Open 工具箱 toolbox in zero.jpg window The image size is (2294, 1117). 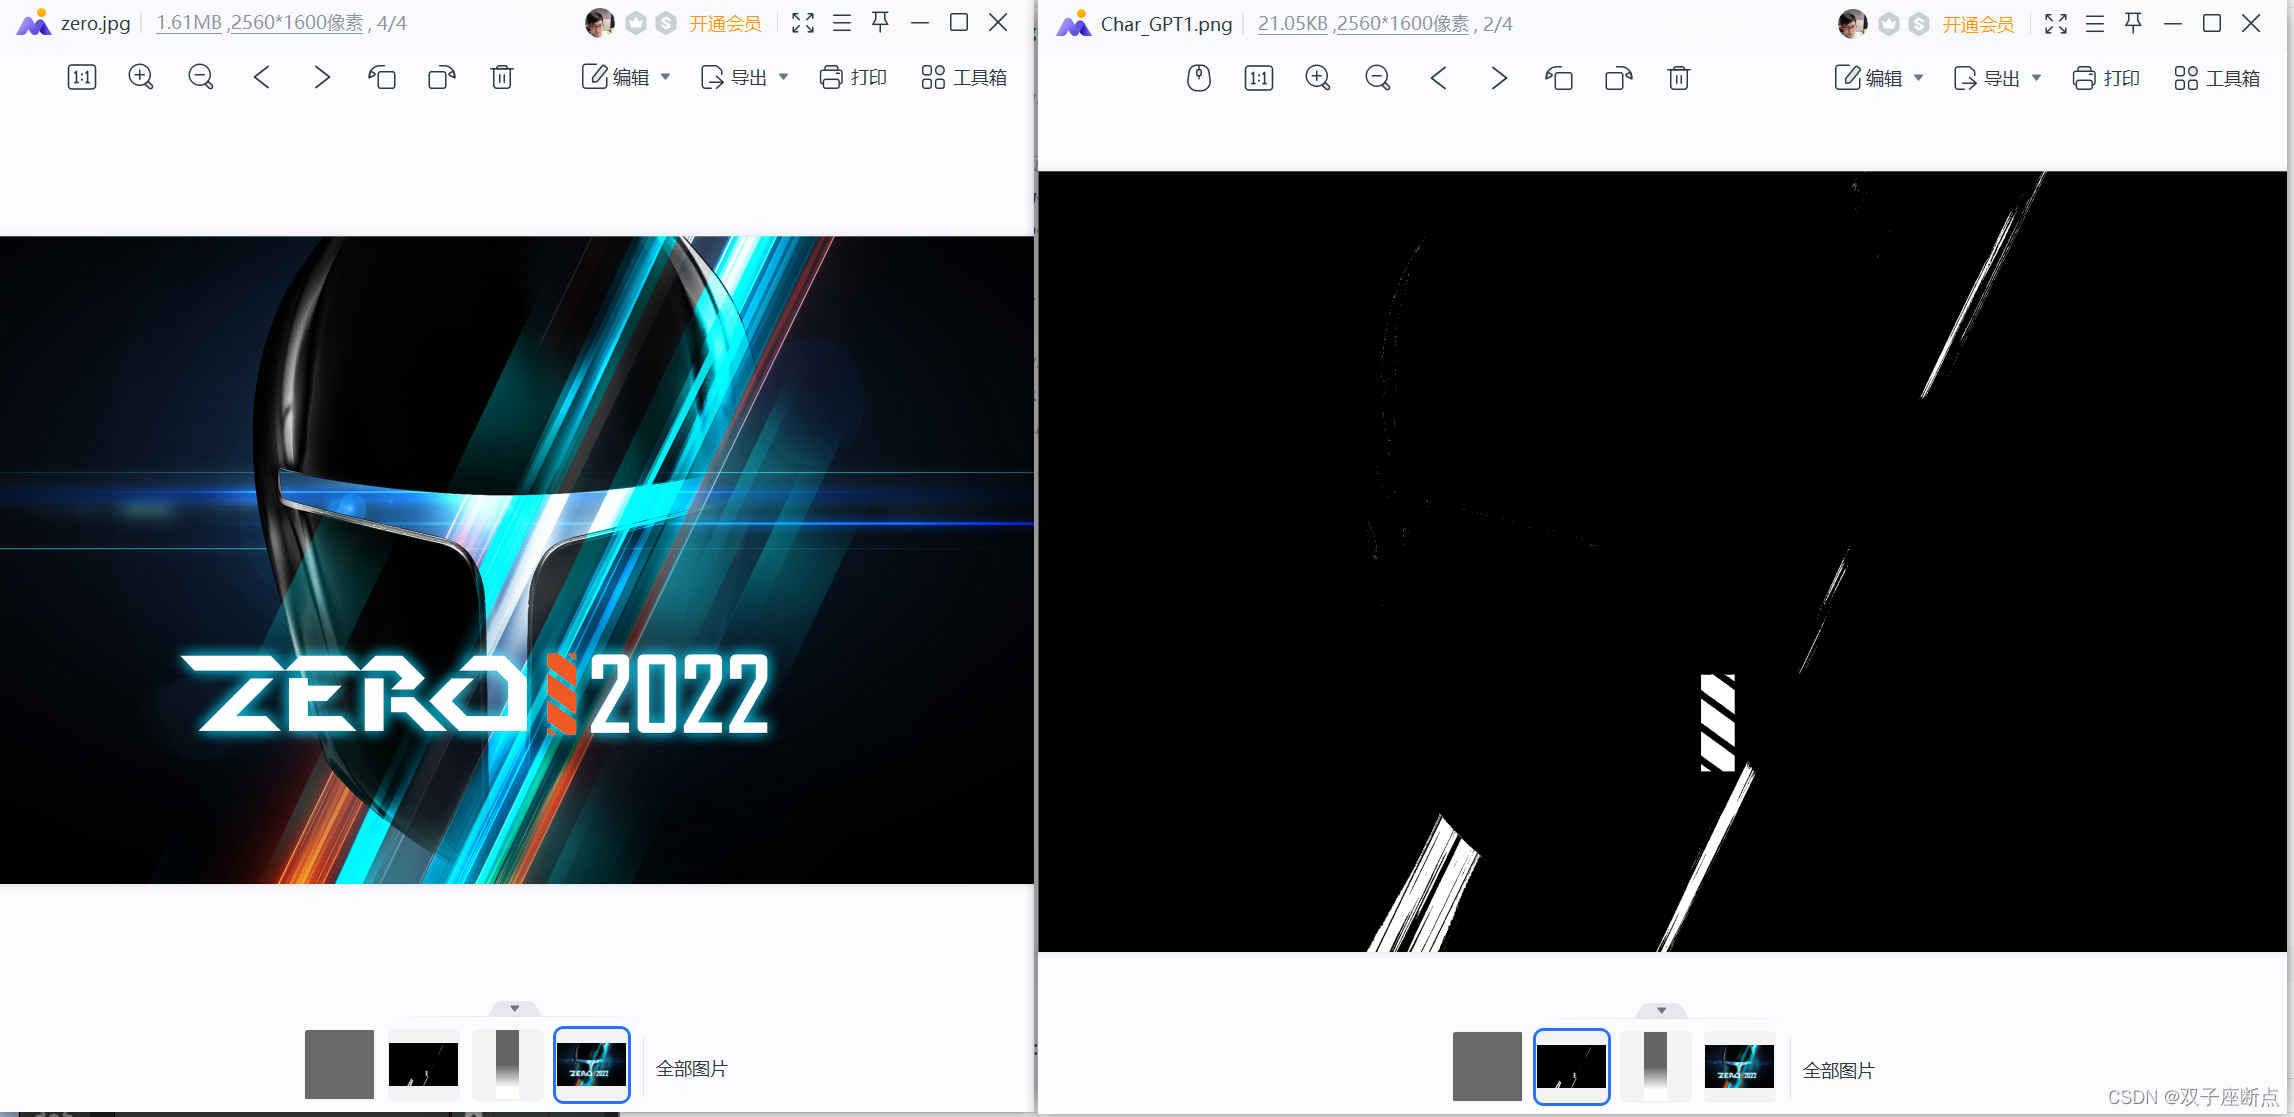[x=964, y=77]
